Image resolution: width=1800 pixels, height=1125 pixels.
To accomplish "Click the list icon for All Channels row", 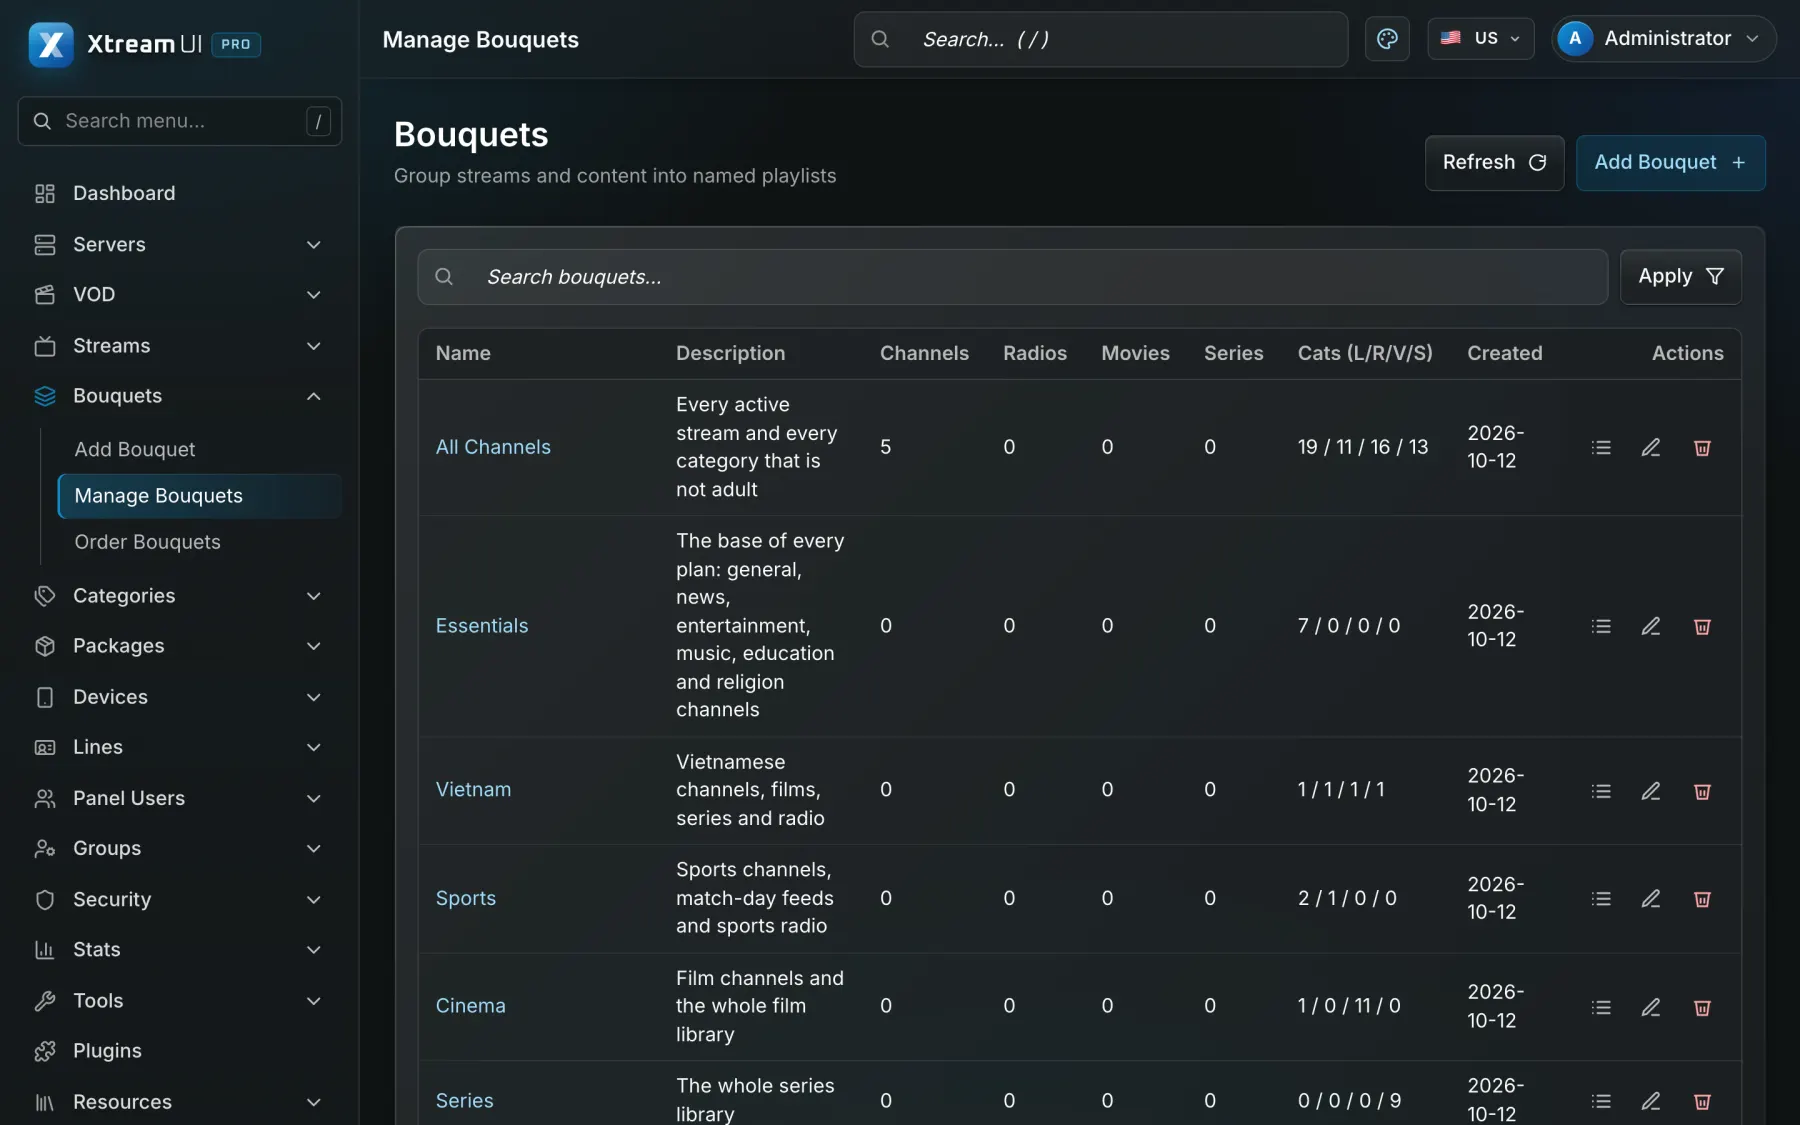I will tap(1601, 448).
